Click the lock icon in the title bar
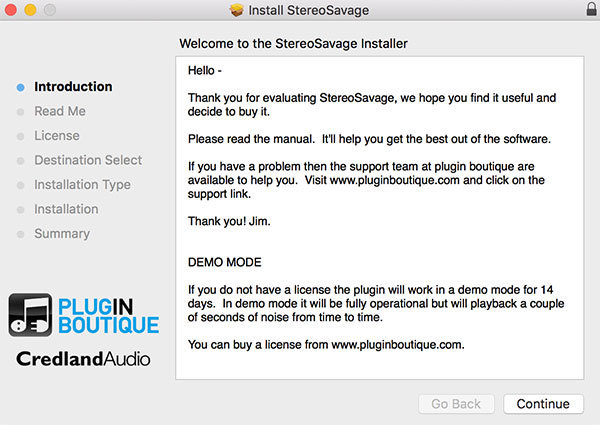This screenshot has height=425, width=600. point(588,10)
